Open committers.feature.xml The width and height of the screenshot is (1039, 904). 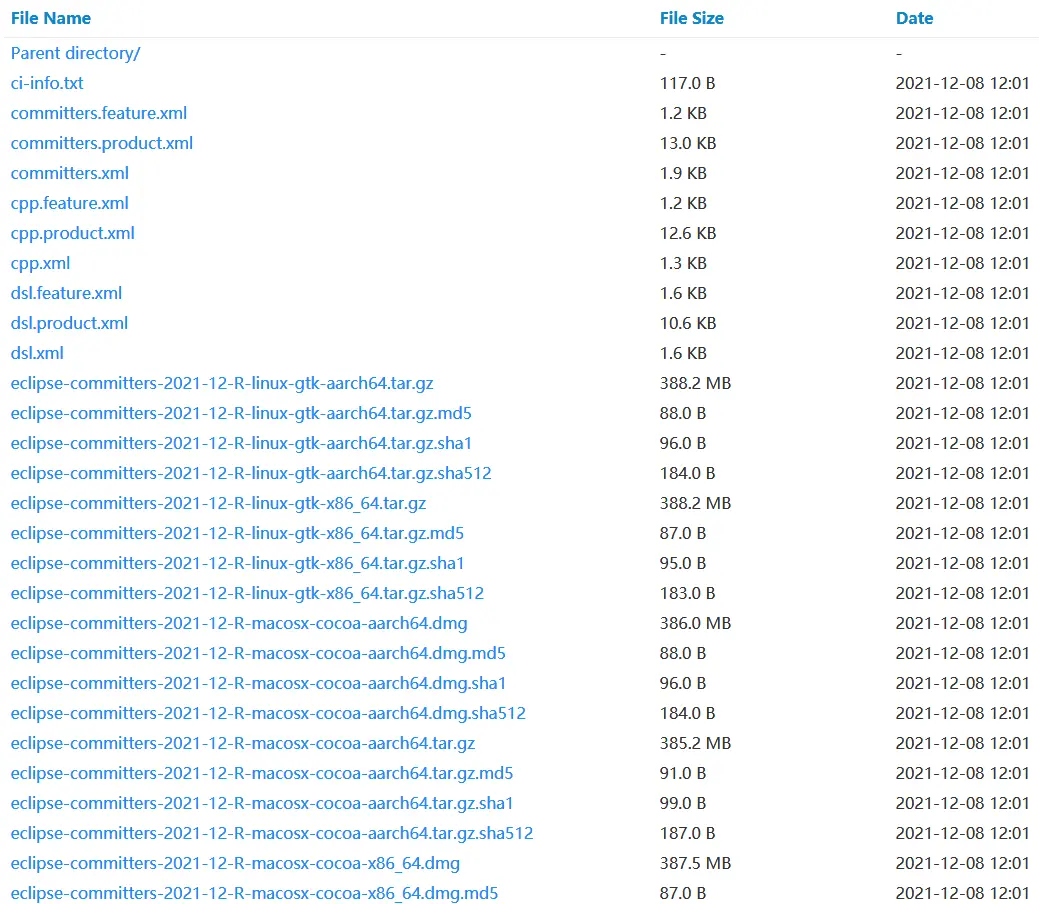click(99, 113)
